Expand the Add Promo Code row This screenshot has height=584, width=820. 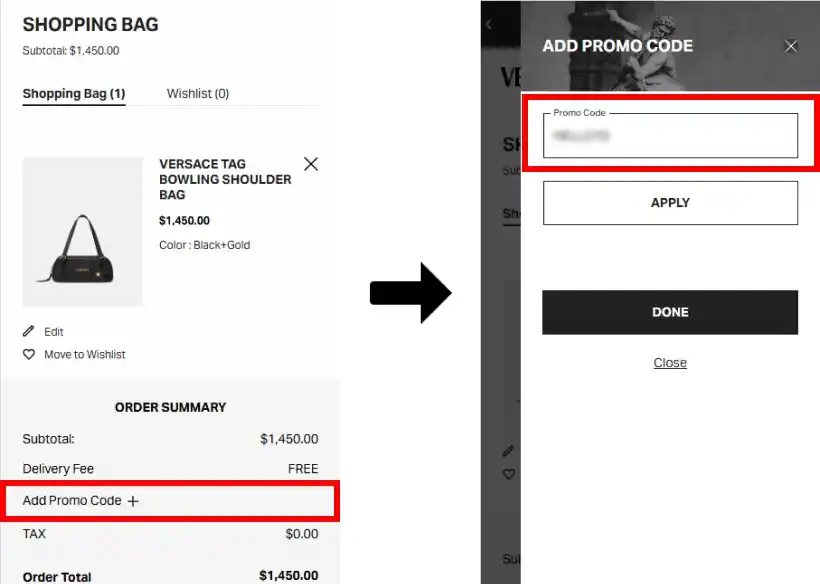click(x=72, y=500)
